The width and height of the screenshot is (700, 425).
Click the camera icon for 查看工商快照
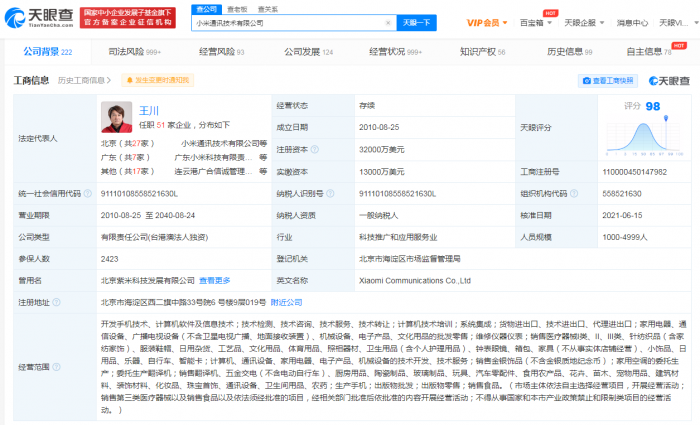[x=586, y=80]
